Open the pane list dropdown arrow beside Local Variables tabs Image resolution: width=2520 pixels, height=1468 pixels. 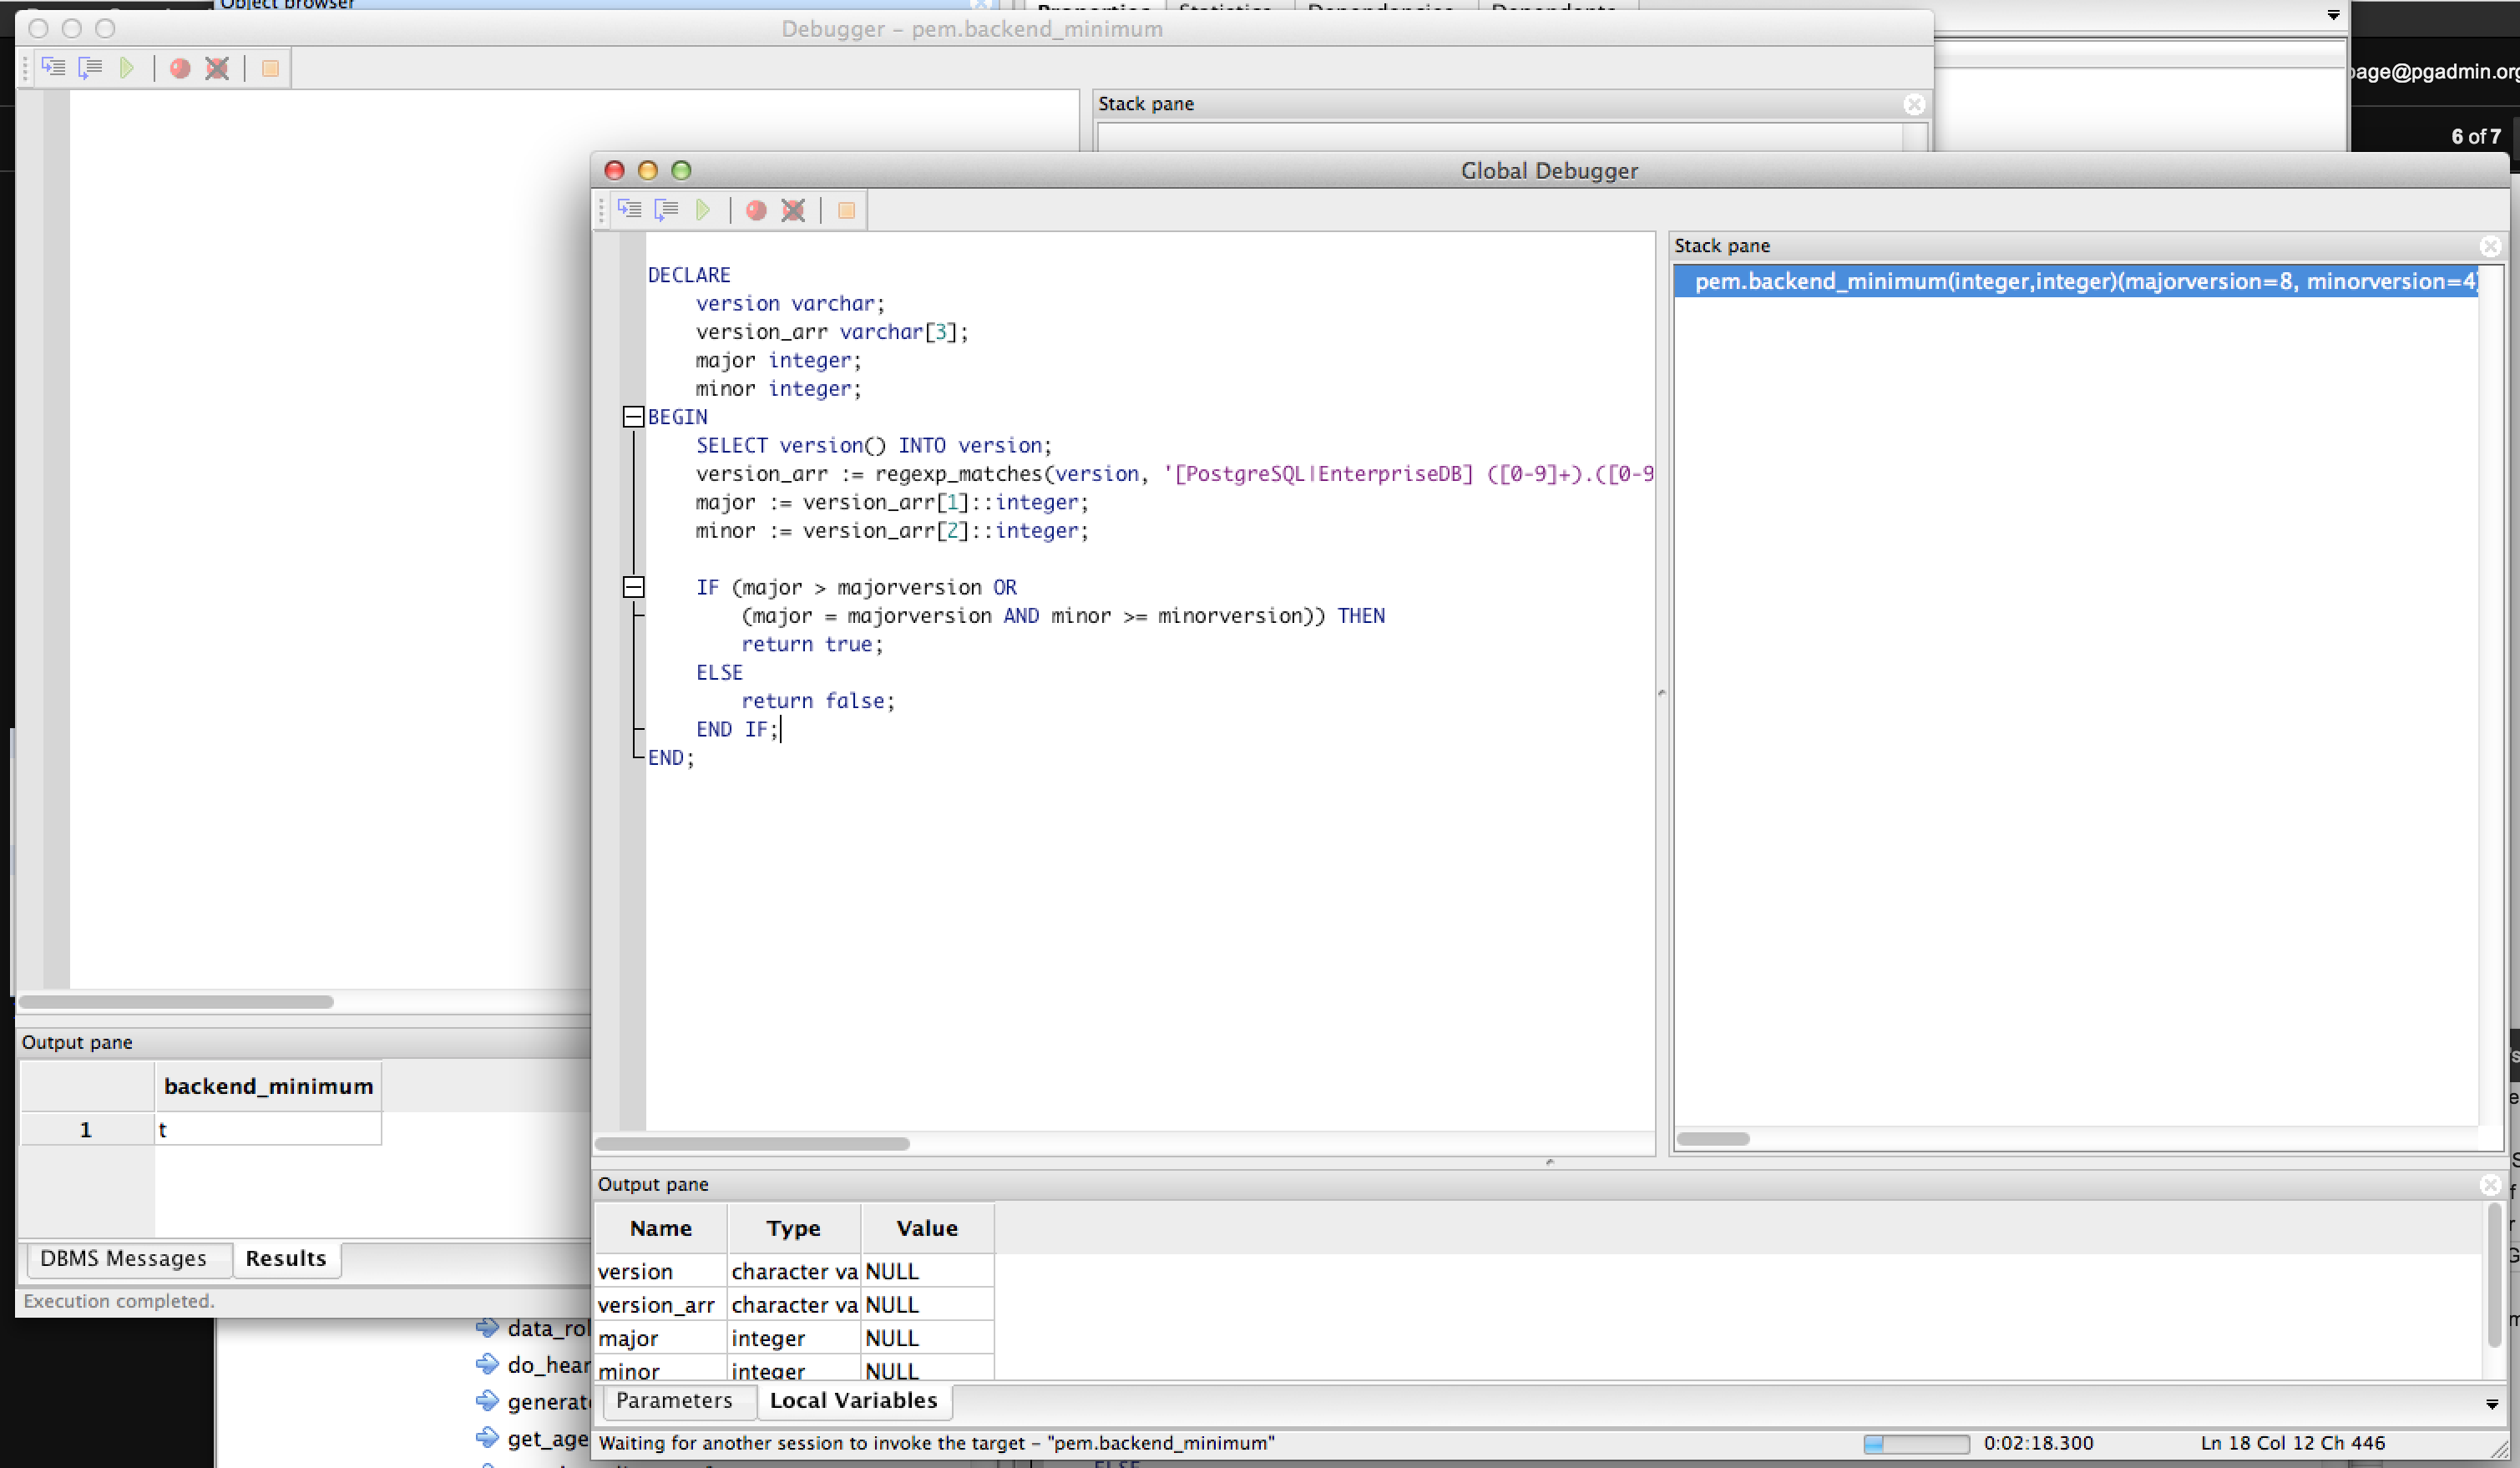point(2491,1404)
